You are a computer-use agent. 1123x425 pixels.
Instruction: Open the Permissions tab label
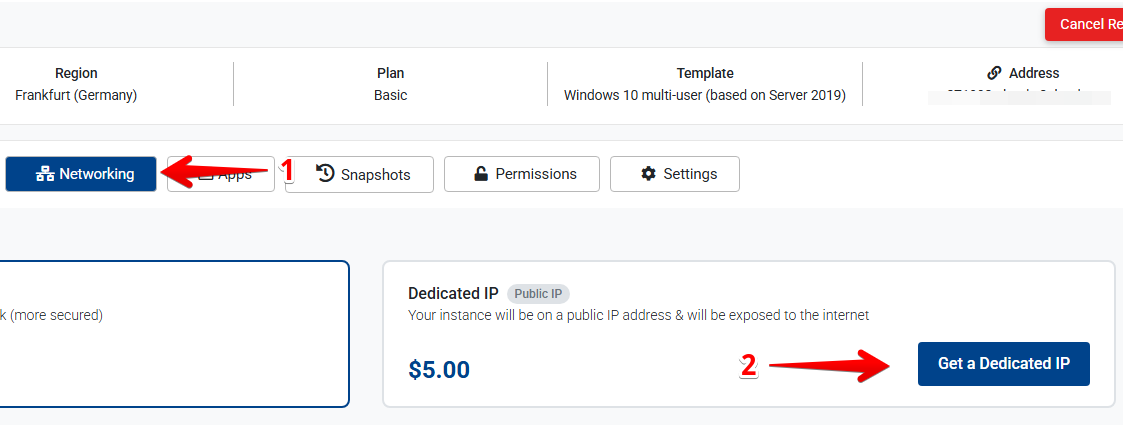coord(536,174)
